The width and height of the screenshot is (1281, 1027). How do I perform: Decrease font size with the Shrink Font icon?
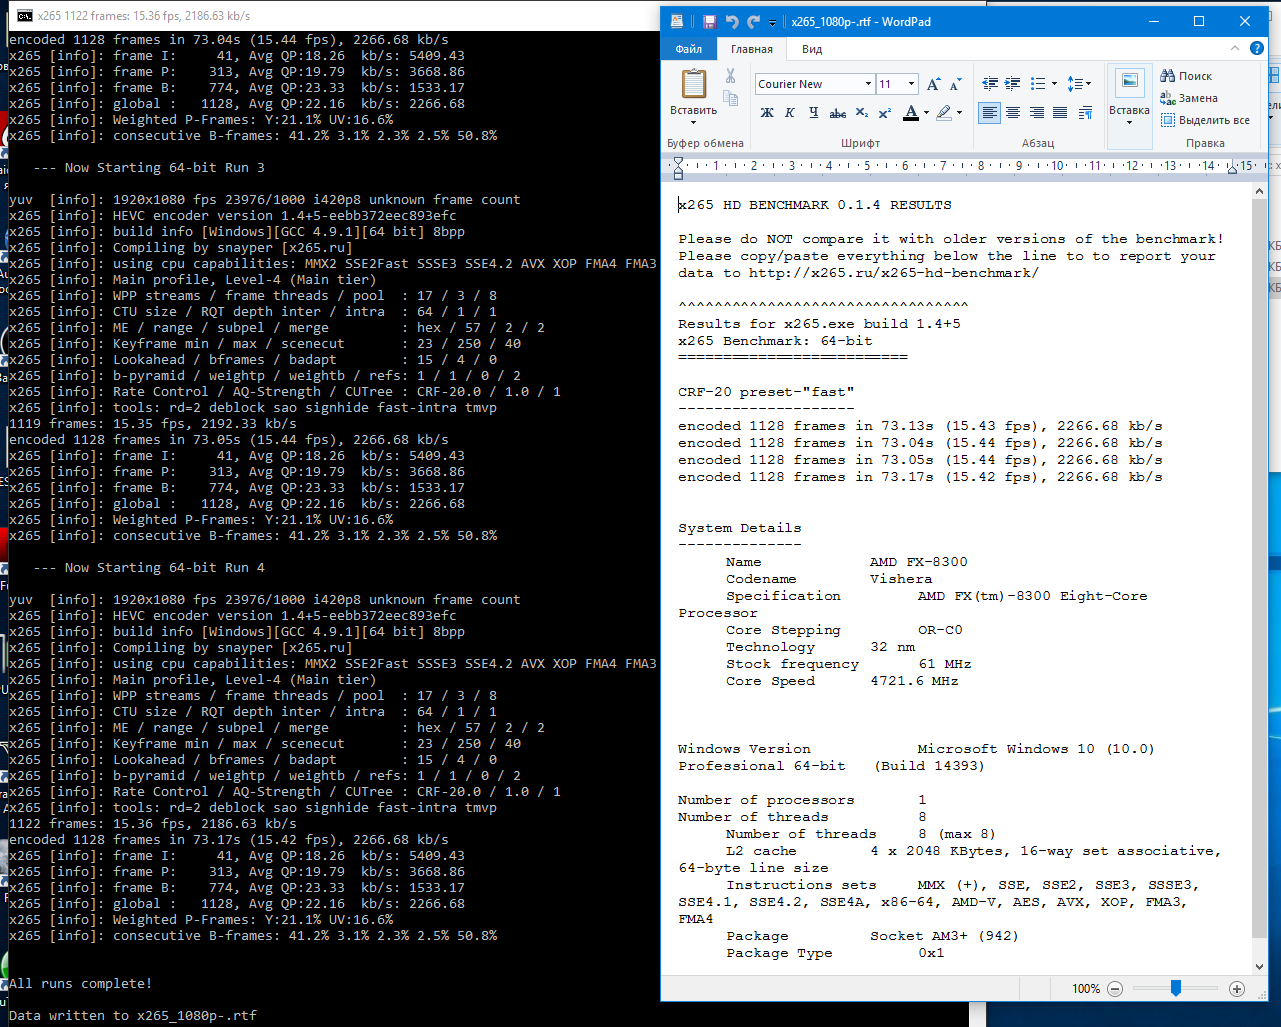955,84
